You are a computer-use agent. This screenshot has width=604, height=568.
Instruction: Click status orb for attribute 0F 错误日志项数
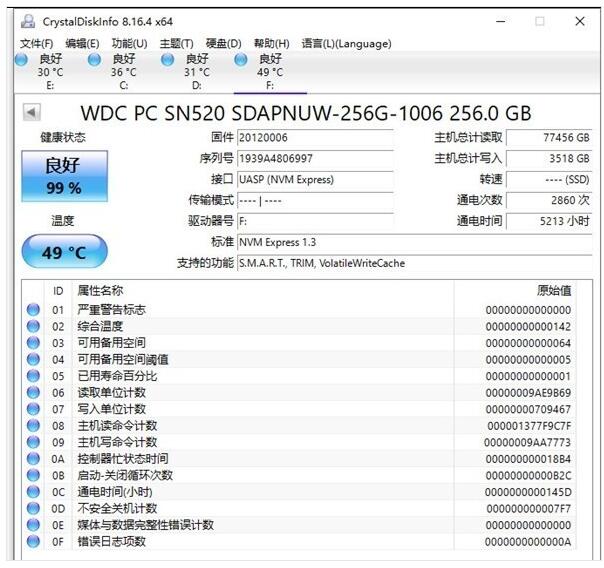tap(34, 541)
